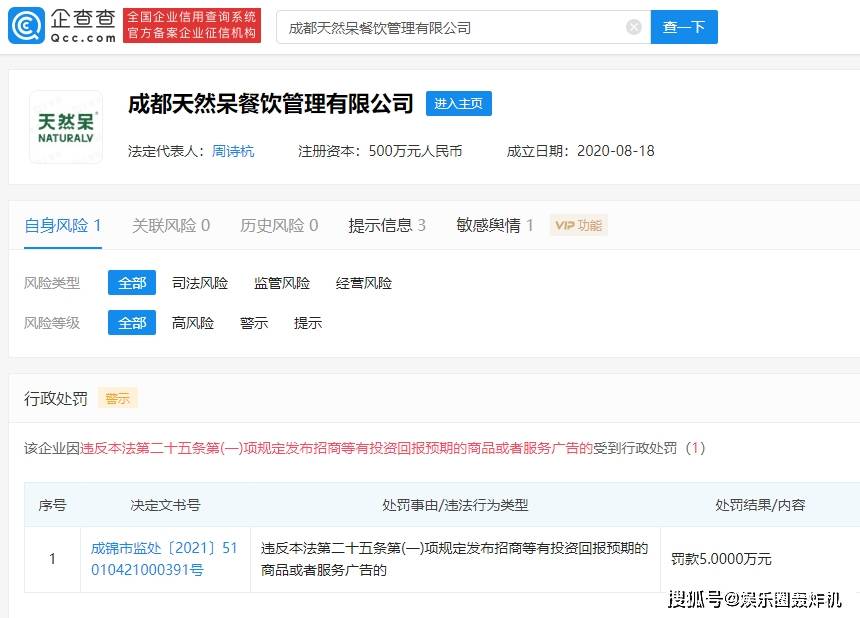Click the 查一下 search button
The image size is (860, 618).
[x=684, y=27]
